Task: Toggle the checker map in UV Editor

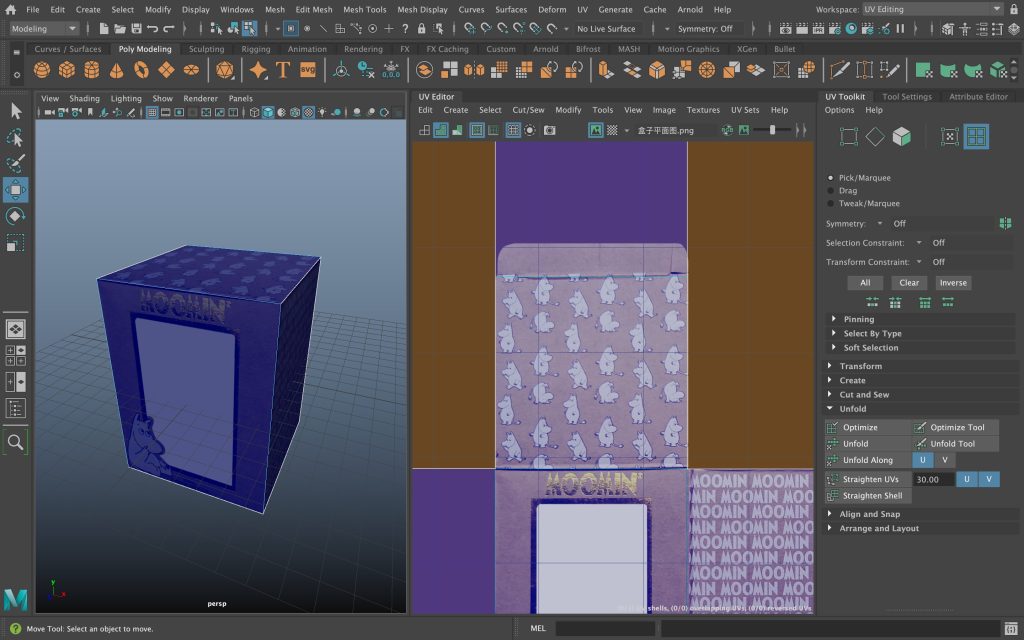Action: click(x=612, y=131)
